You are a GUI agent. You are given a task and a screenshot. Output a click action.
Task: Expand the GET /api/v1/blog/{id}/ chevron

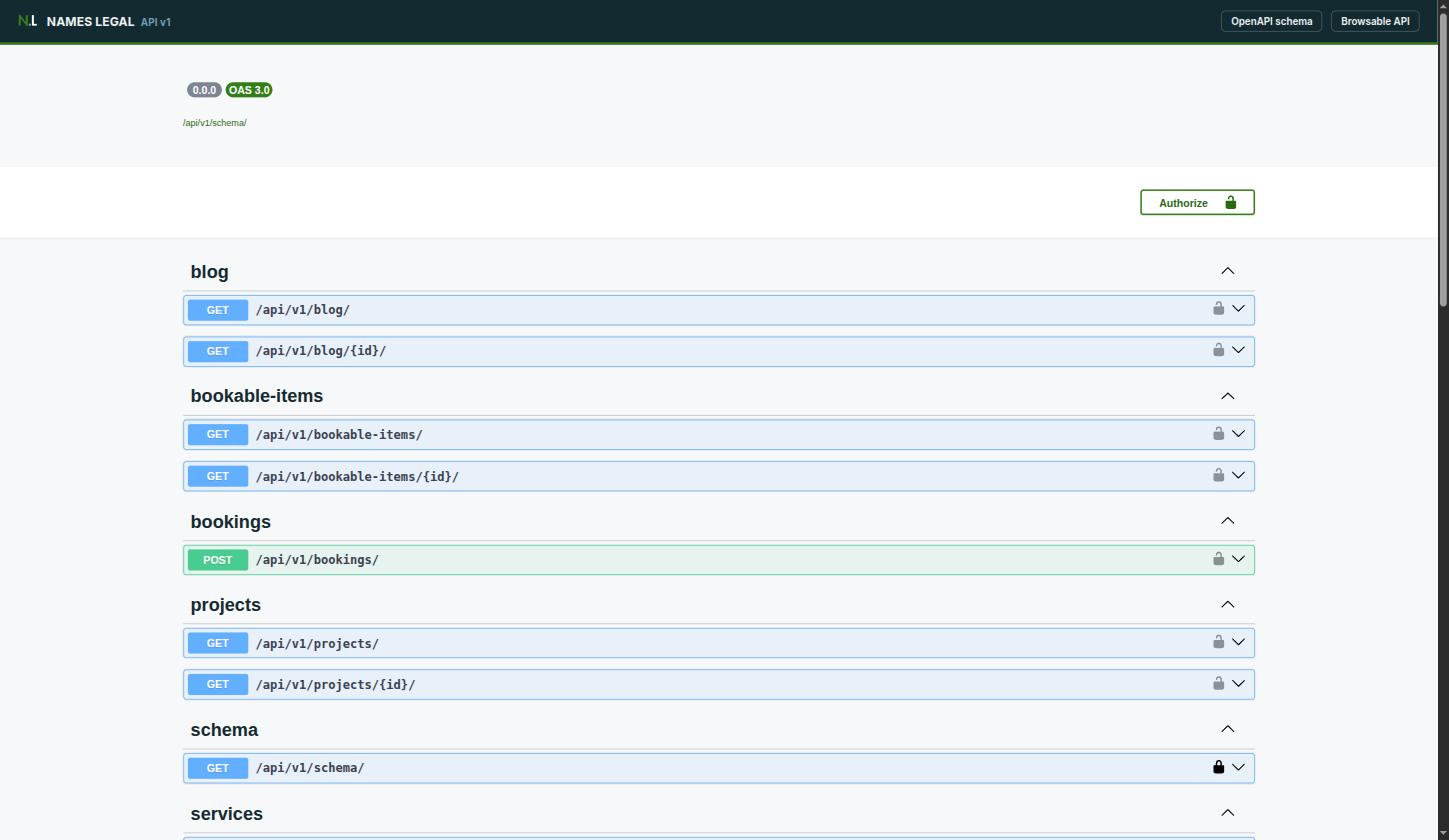[x=1238, y=350]
